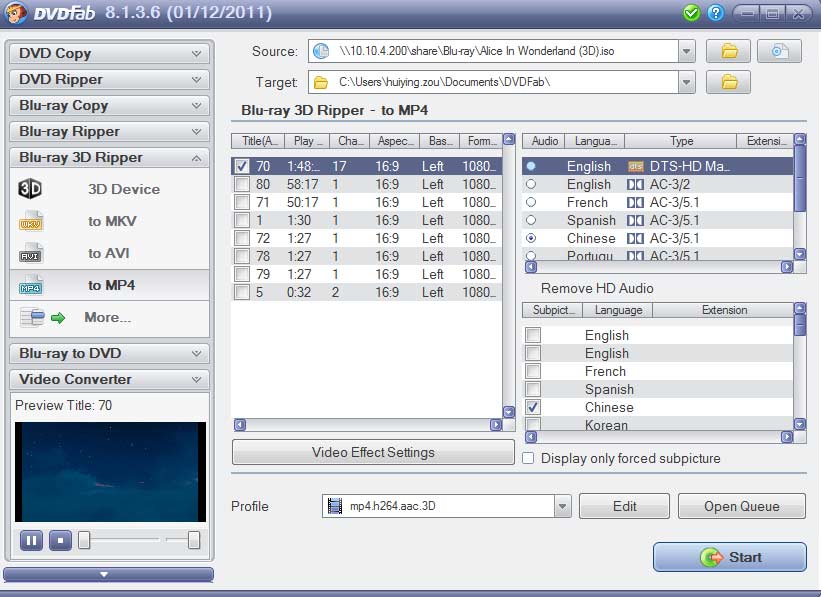Click into the Target path field
Screen dimensions: 821x597
coord(493,82)
